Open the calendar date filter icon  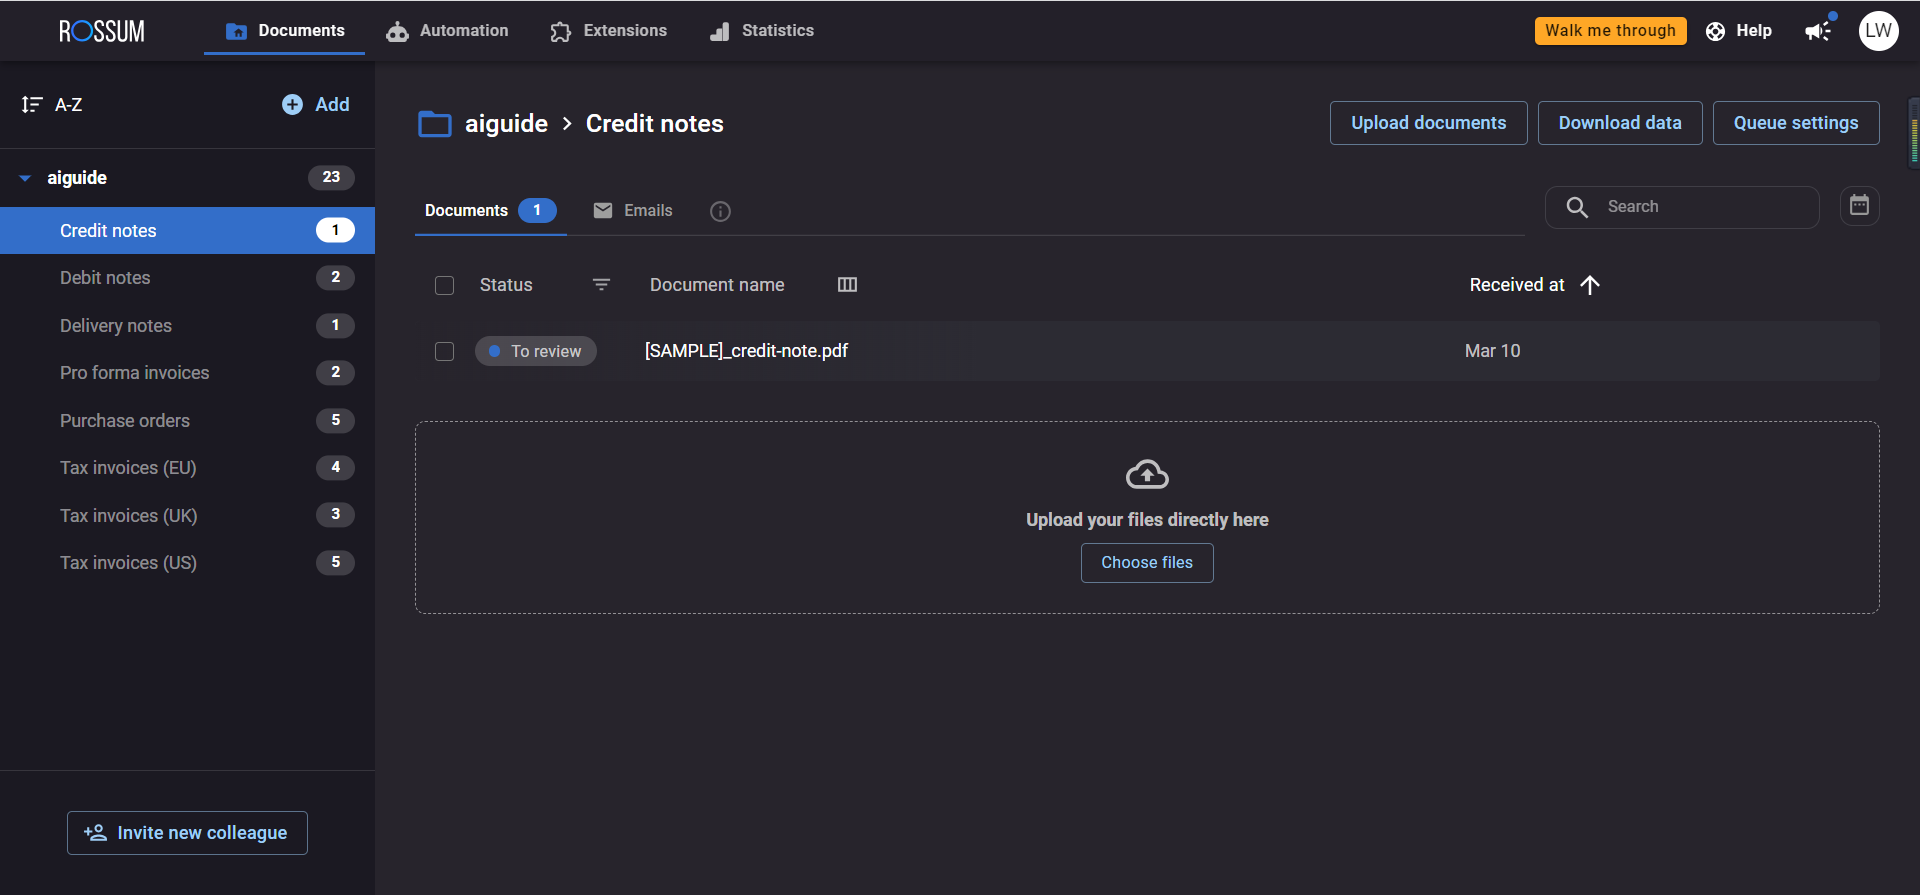tap(1859, 206)
